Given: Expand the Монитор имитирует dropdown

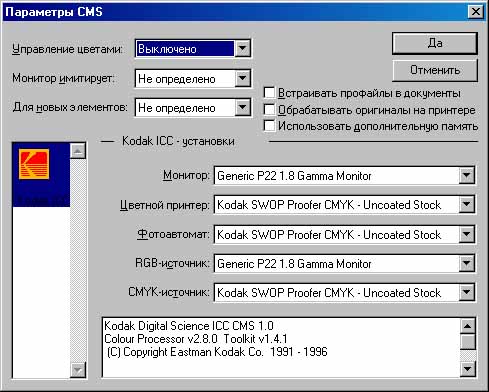Looking at the screenshot, I should pyautogui.click(x=242, y=78).
